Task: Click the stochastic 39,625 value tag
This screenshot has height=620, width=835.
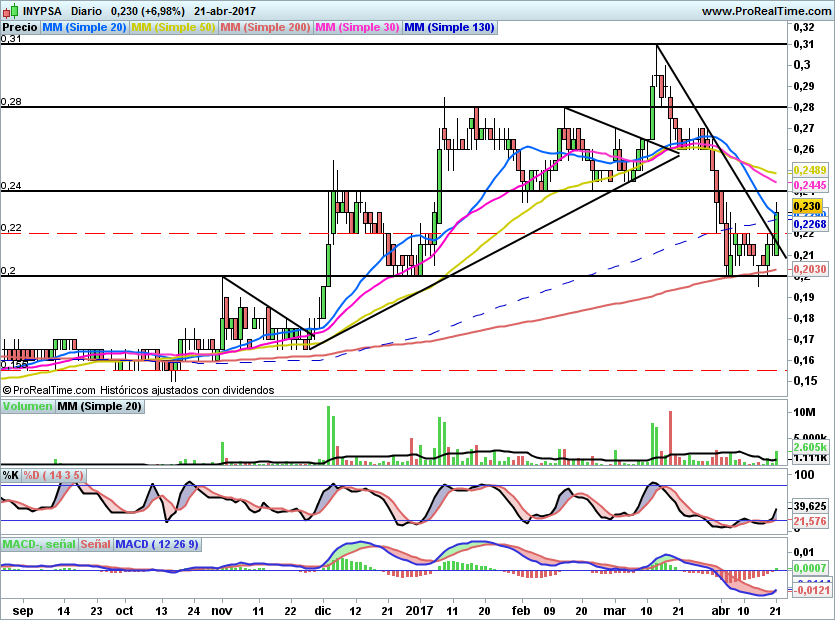Action: click(x=807, y=506)
